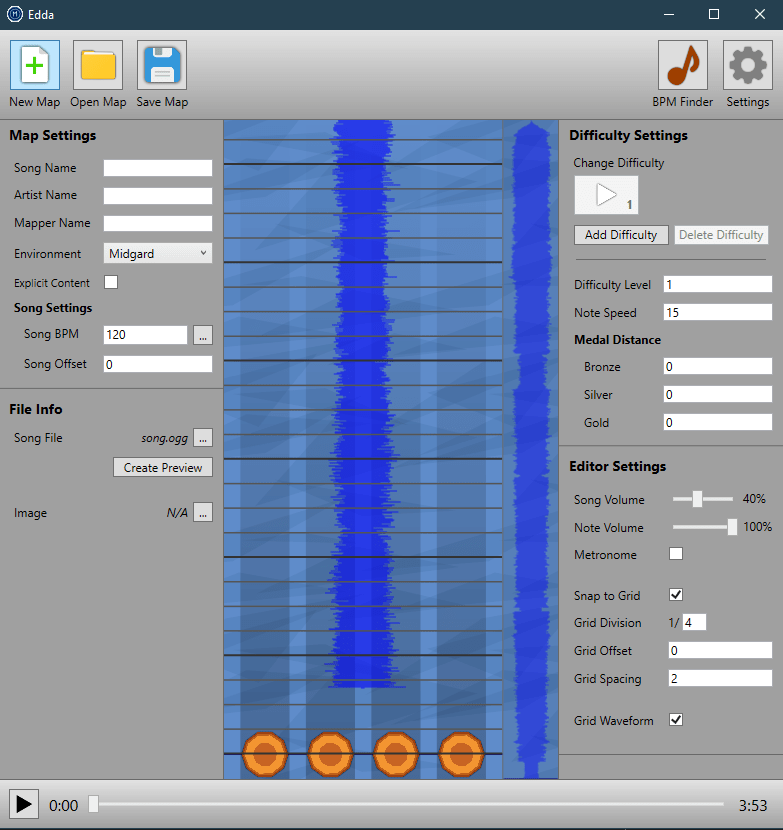Uncheck Snap to Grid
Image resolution: width=783 pixels, height=830 pixels.
pos(676,594)
